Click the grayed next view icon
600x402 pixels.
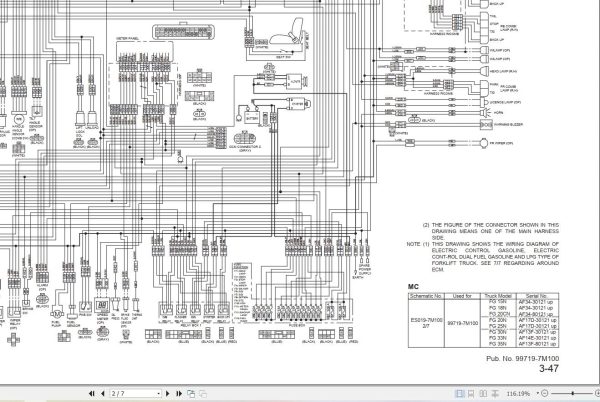coord(203,393)
